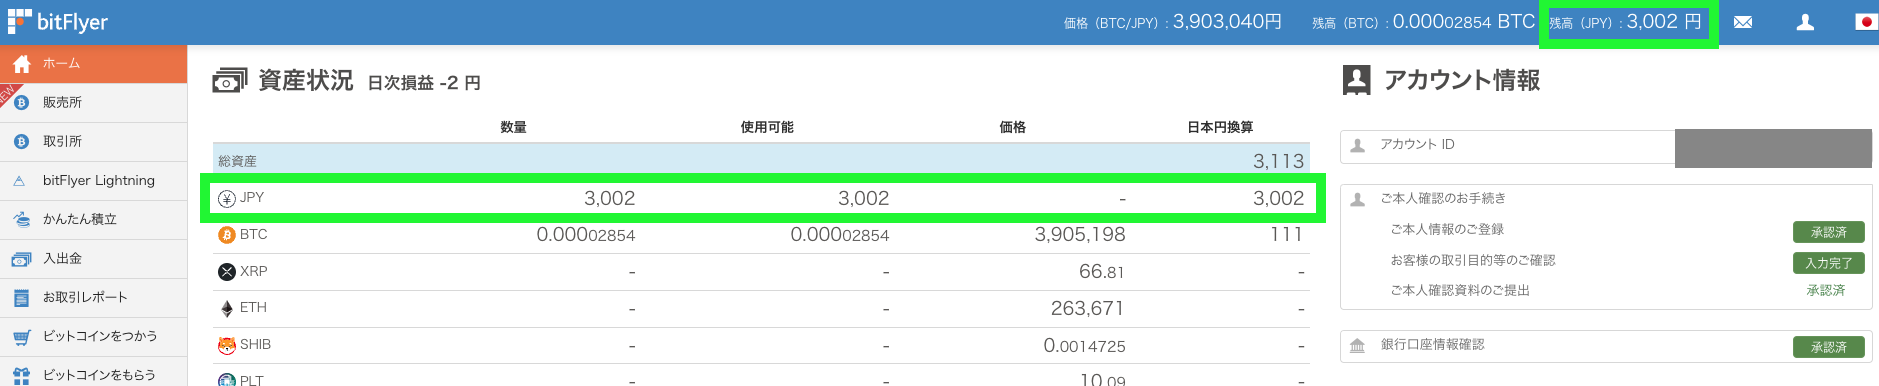
Task: Click the BTC balance 0.00002854 BTC in header
Action: pyautogui.click(x=1464, y=22)
